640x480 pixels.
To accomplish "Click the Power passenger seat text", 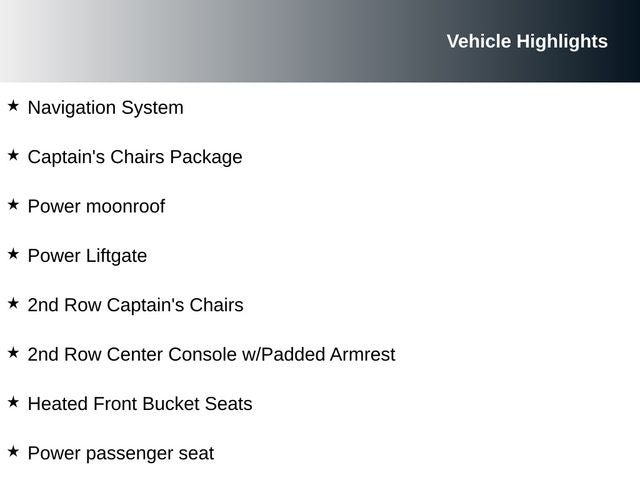I will click(121, 454).
